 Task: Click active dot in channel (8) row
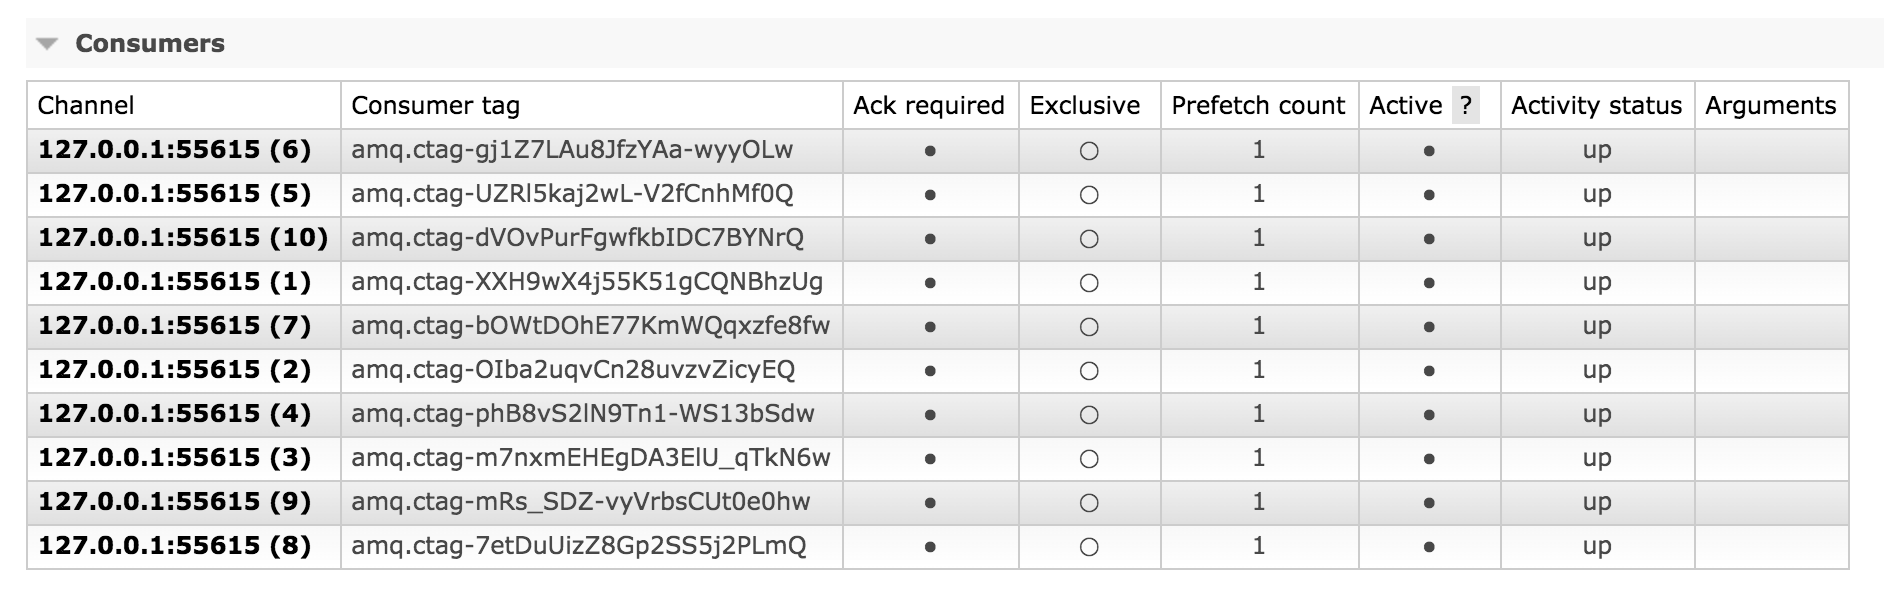click(1429, 547)
